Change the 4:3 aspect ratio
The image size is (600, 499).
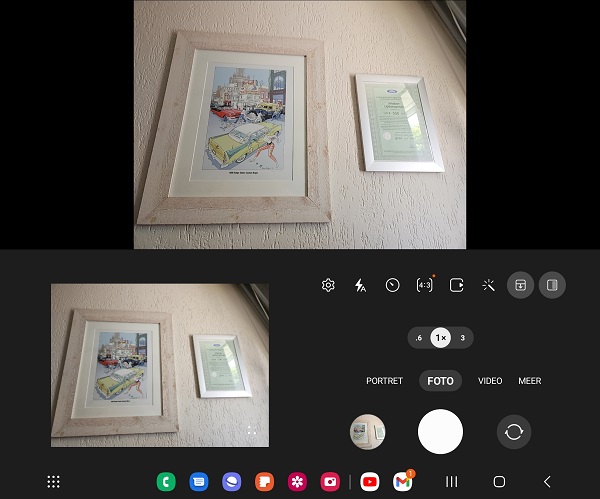(424, 285)
